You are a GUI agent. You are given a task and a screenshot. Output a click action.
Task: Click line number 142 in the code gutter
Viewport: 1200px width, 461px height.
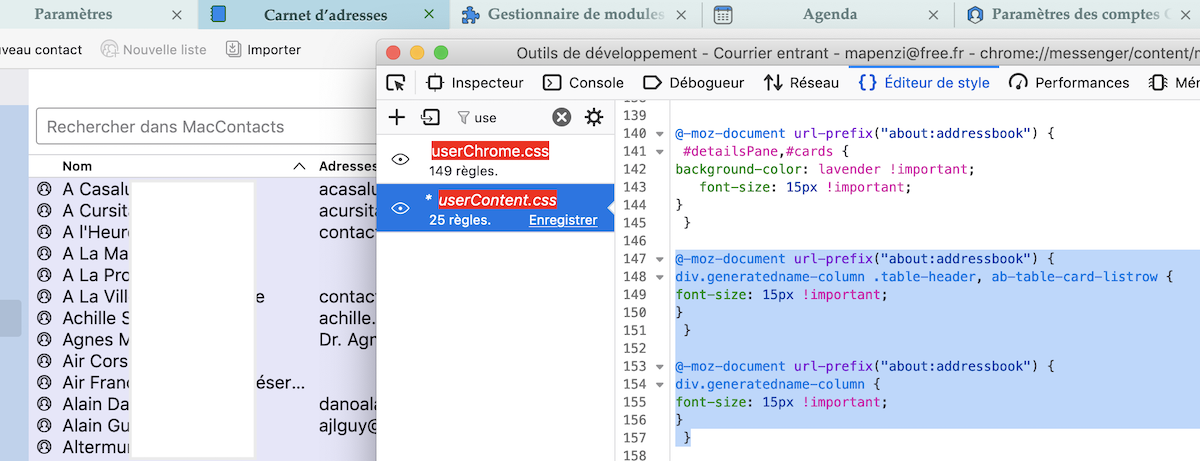[x=635, y=169]
